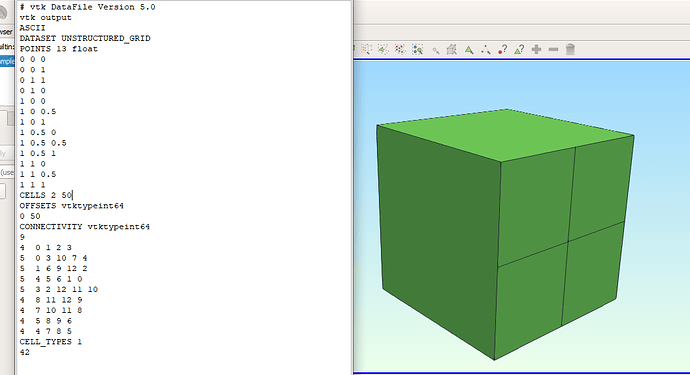Enable hover points red dot question-mark tool
Screen dimensions: 690x375
[503, 49]
